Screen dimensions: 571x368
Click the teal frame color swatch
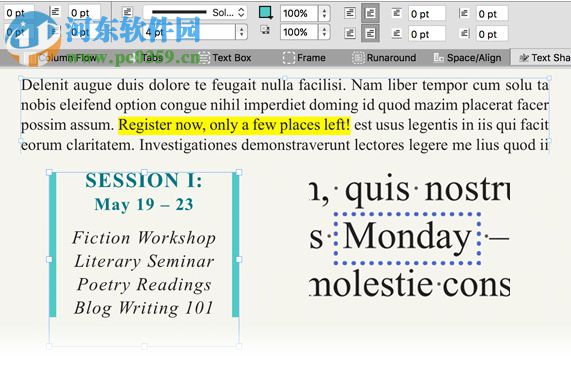(265, 13)
